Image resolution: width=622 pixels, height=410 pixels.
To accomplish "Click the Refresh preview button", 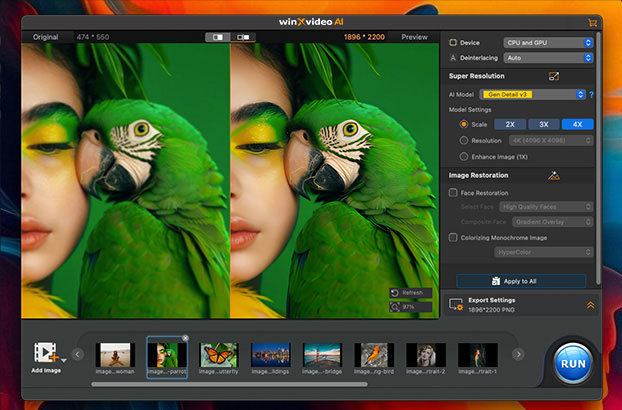I will tap(411, 293).
